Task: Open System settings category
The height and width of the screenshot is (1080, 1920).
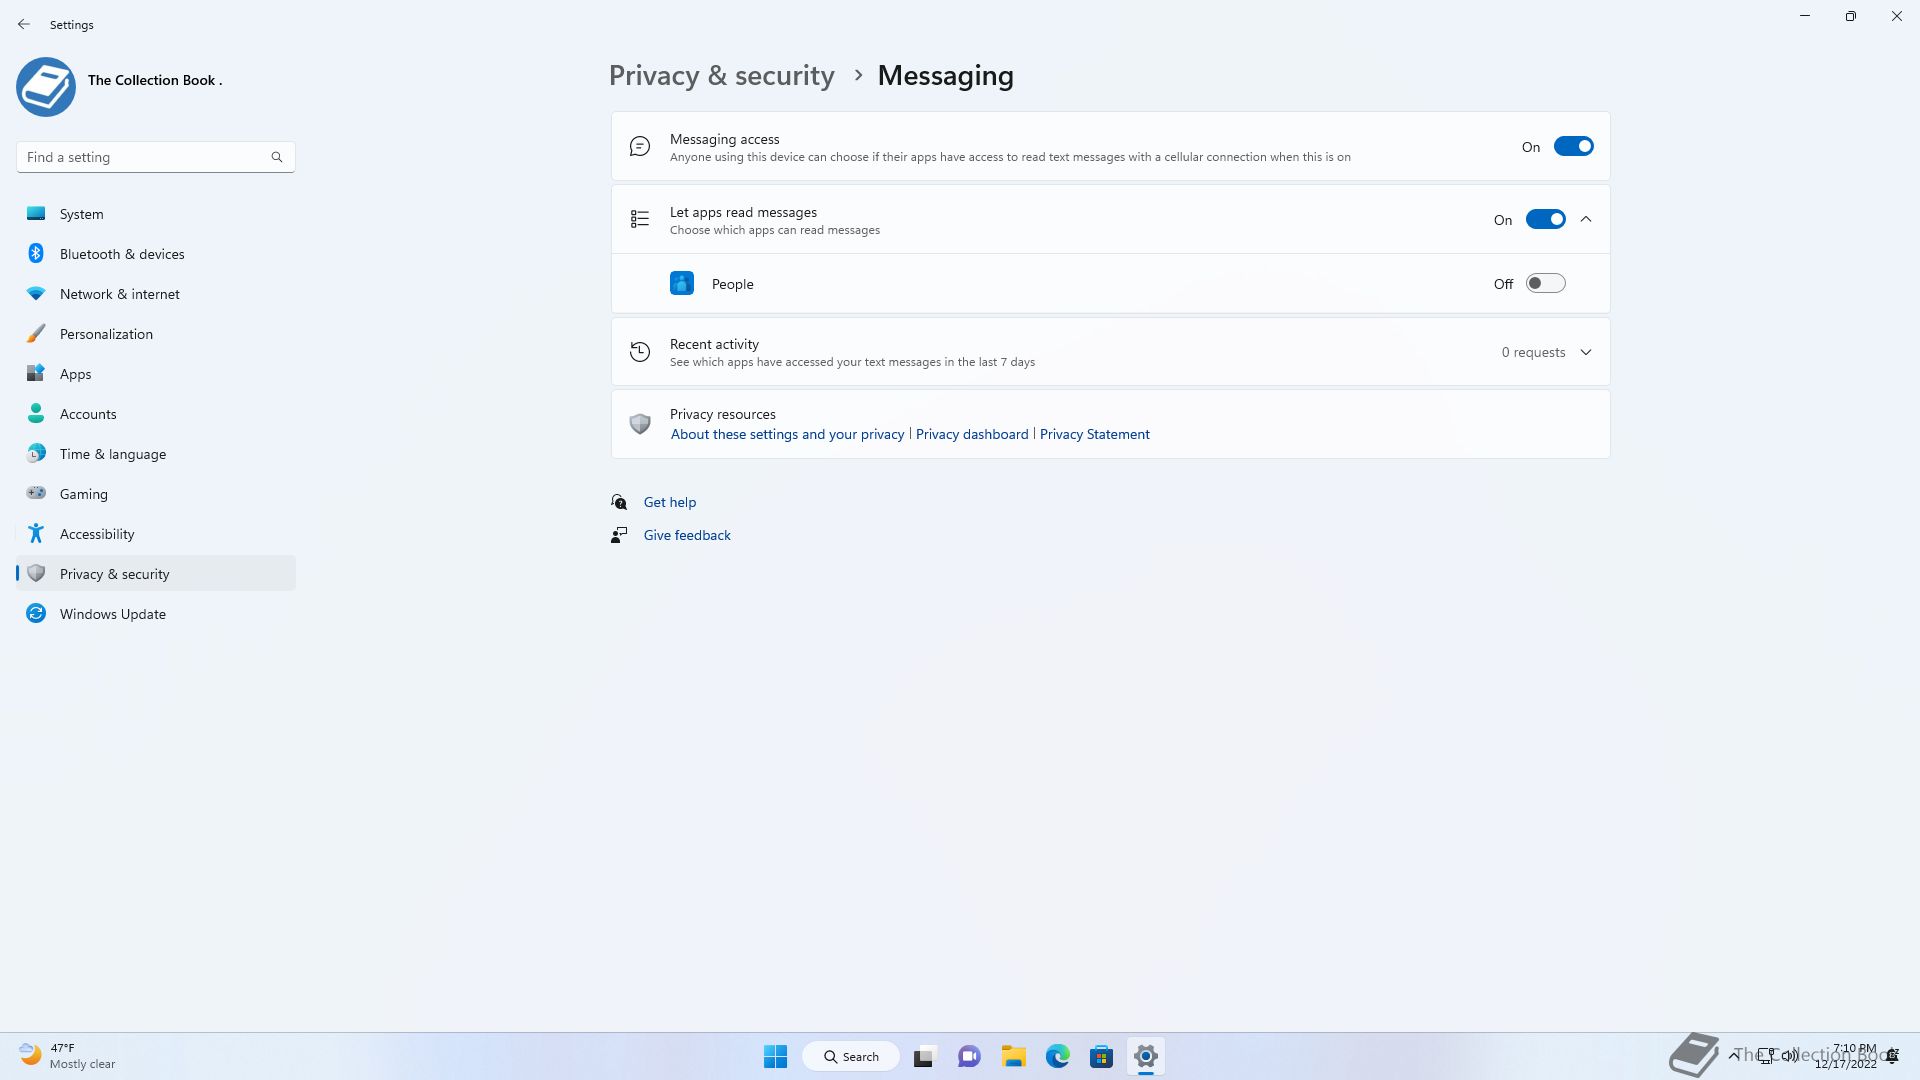Action: [156, 214]
